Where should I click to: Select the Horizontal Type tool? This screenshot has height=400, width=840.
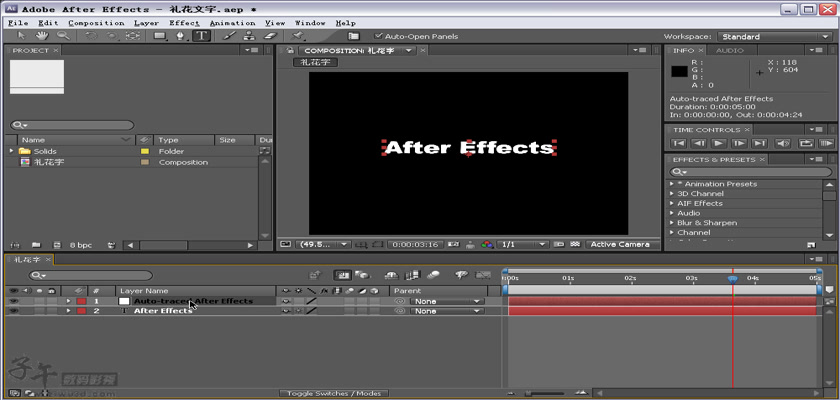tap(201, 36)
